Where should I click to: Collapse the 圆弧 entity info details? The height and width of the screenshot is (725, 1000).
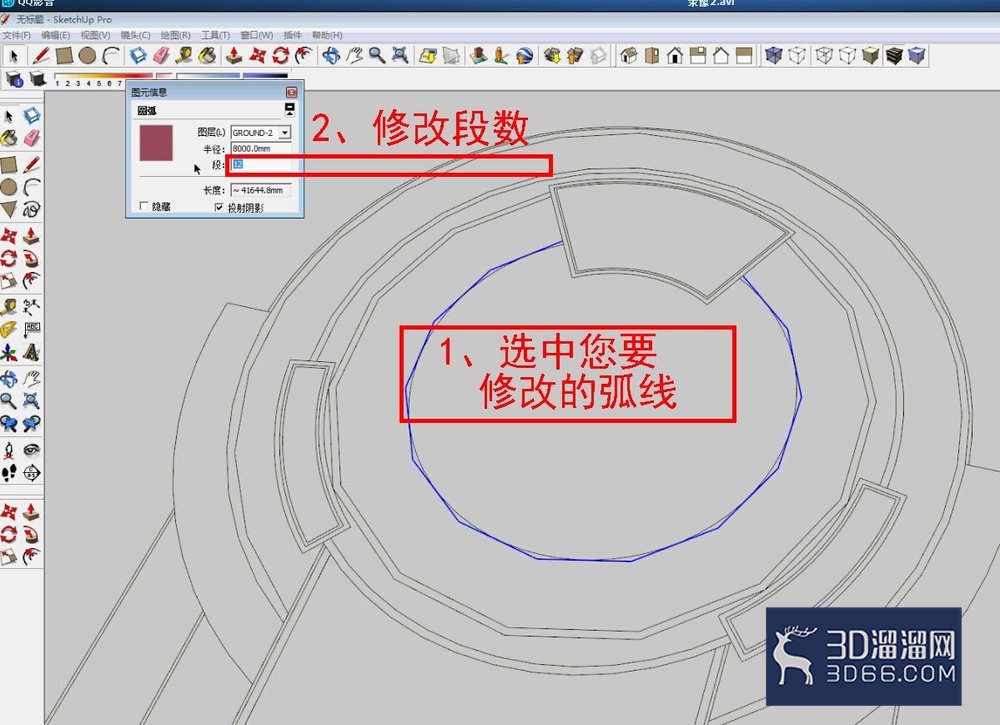pos(290,110)
